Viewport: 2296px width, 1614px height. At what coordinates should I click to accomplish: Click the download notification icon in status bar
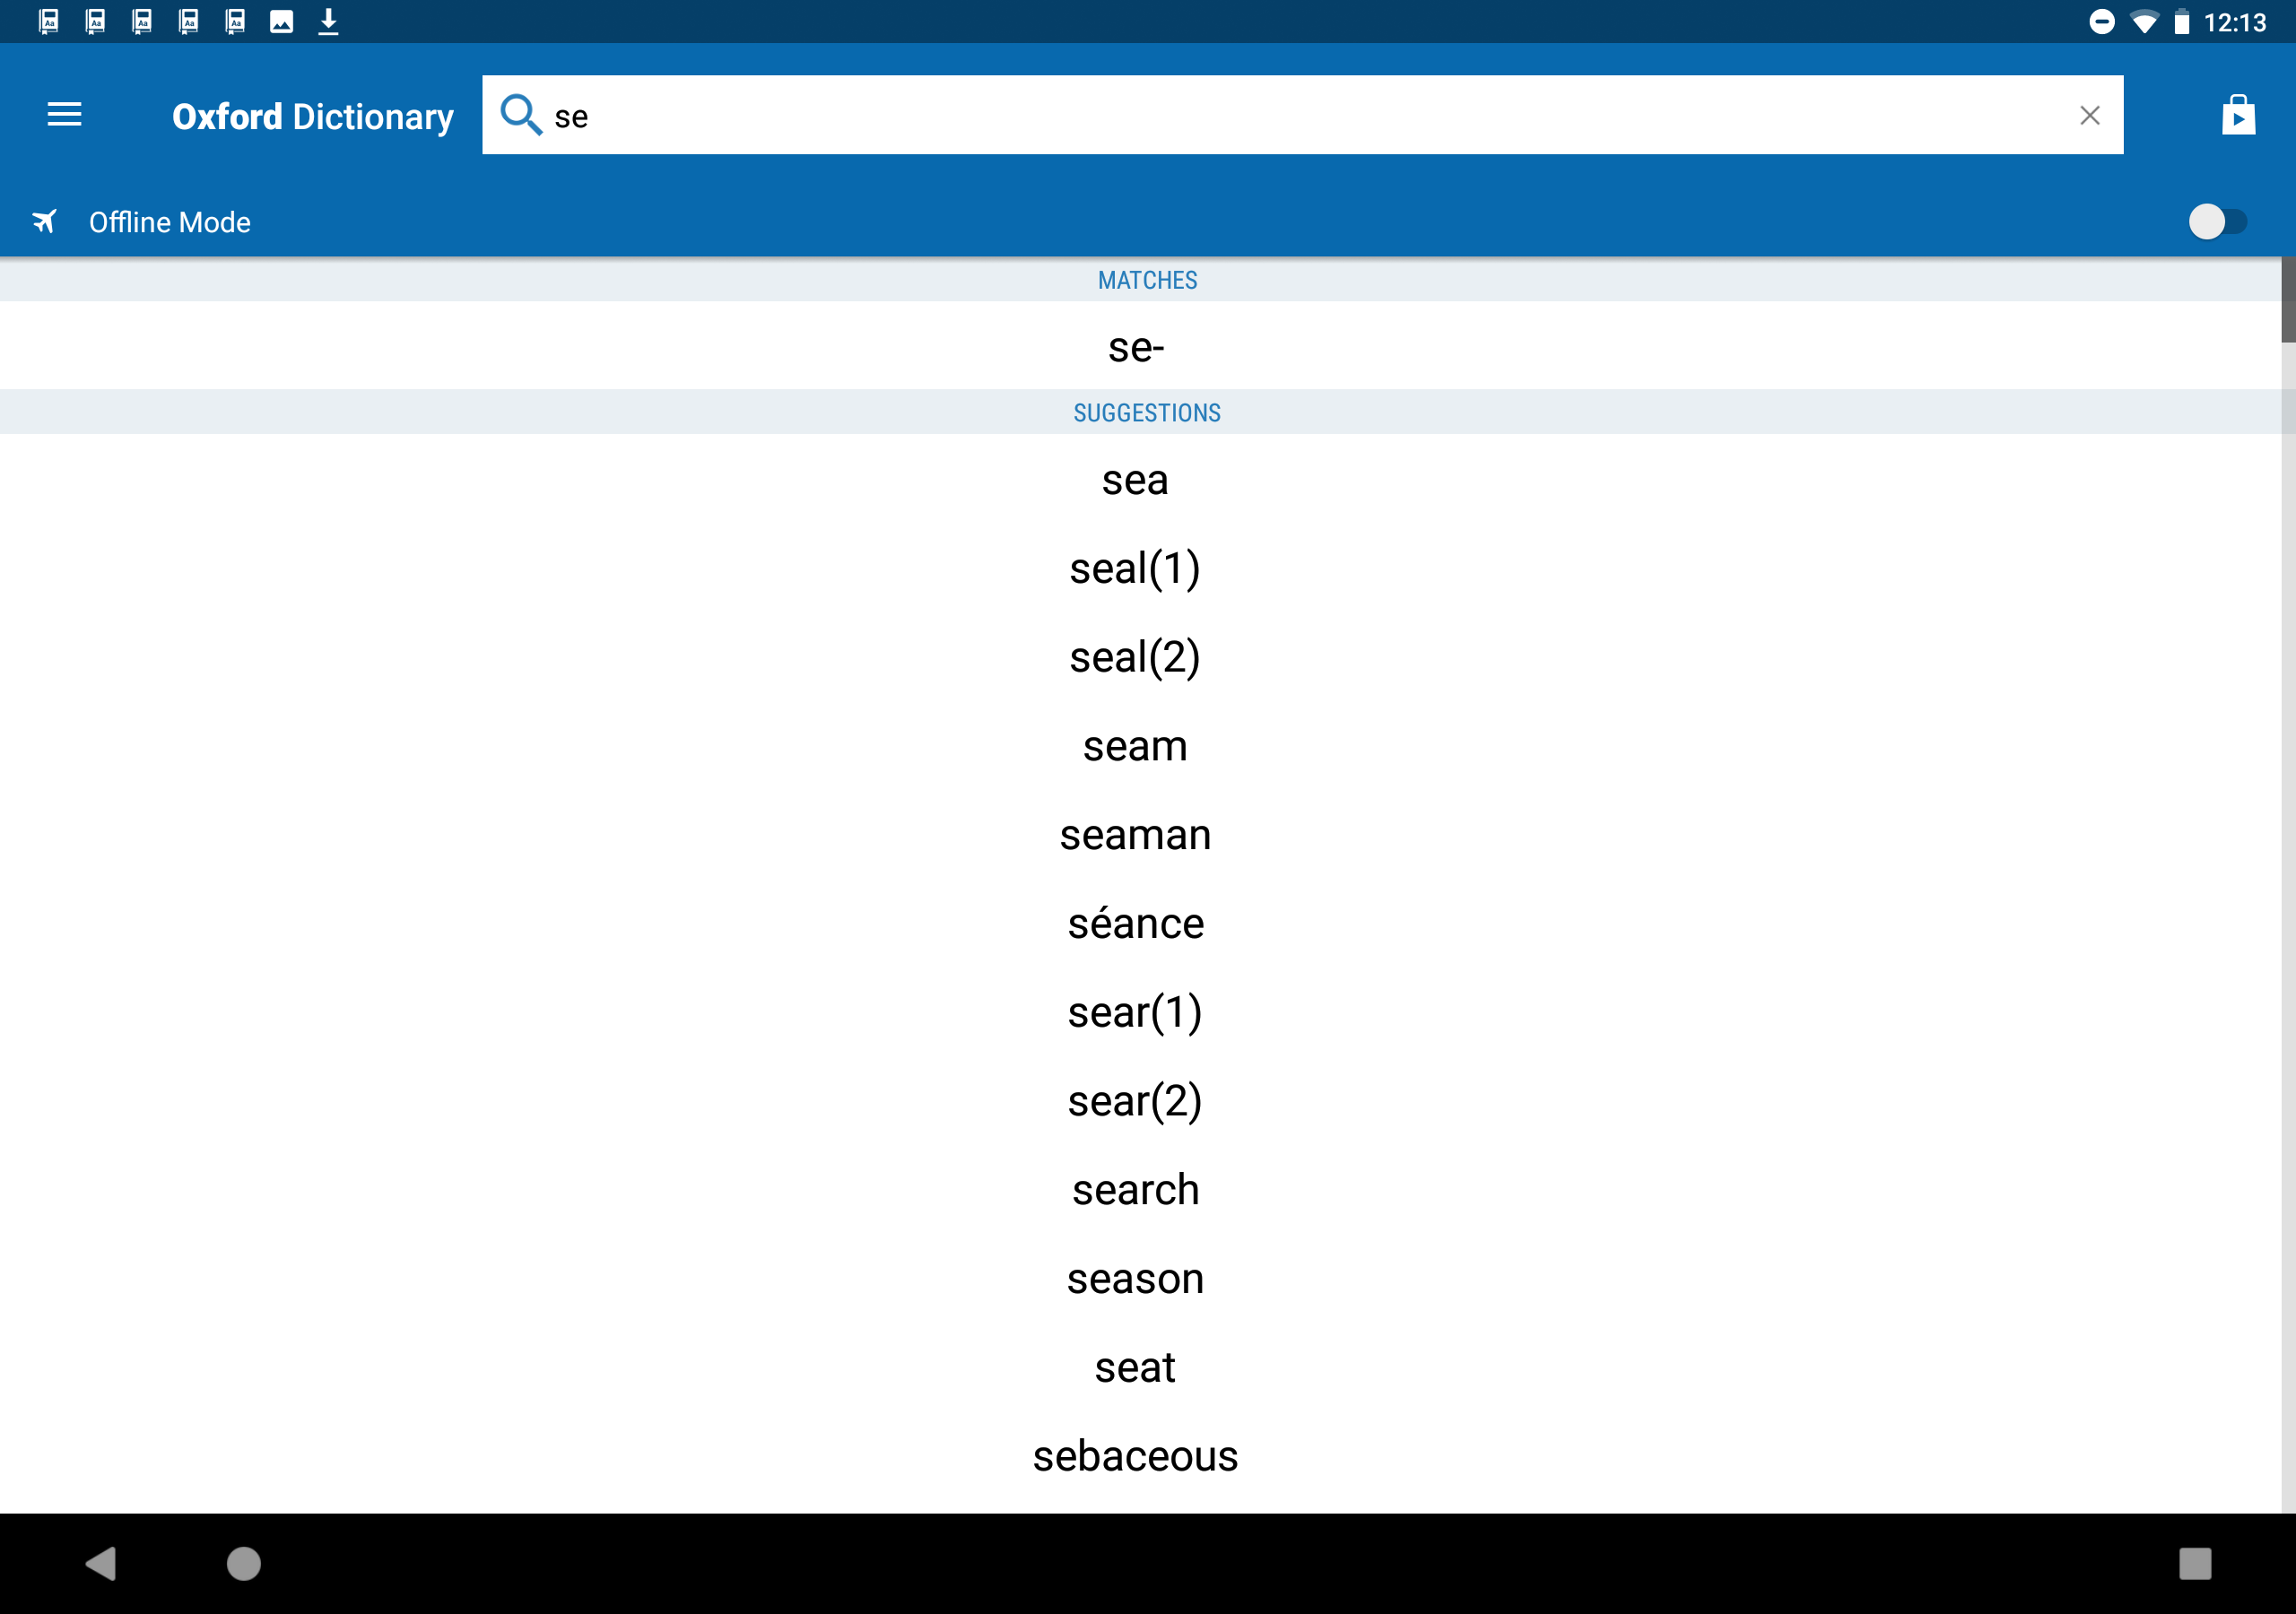tap(328, 21)
